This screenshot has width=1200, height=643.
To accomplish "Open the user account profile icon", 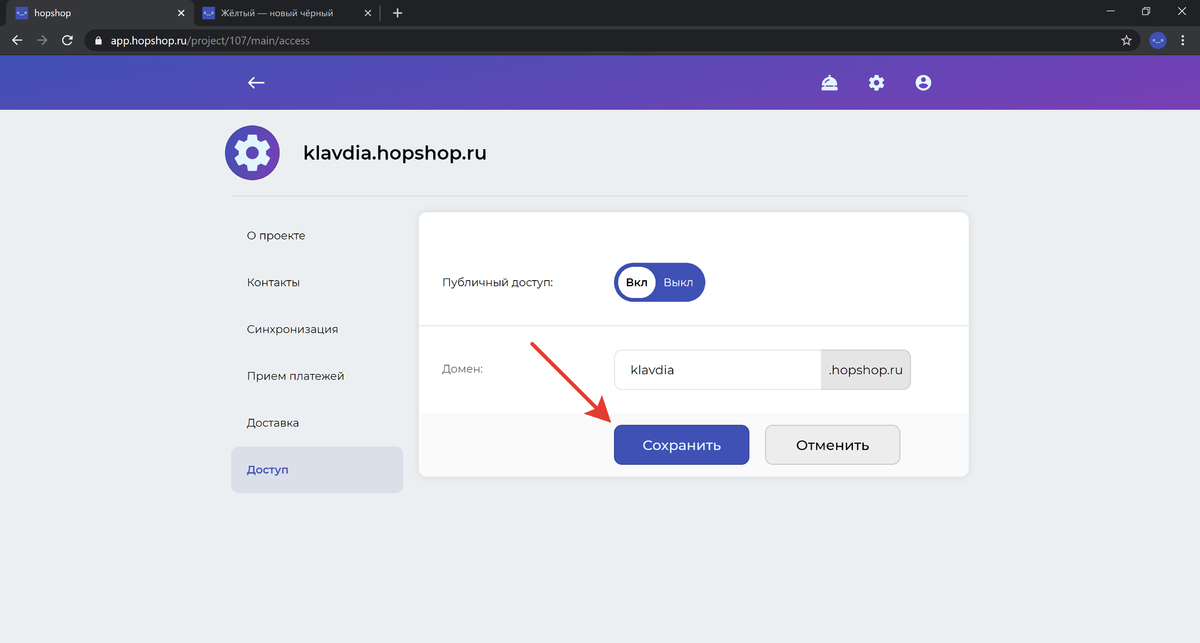I will [x=923, y=83].
